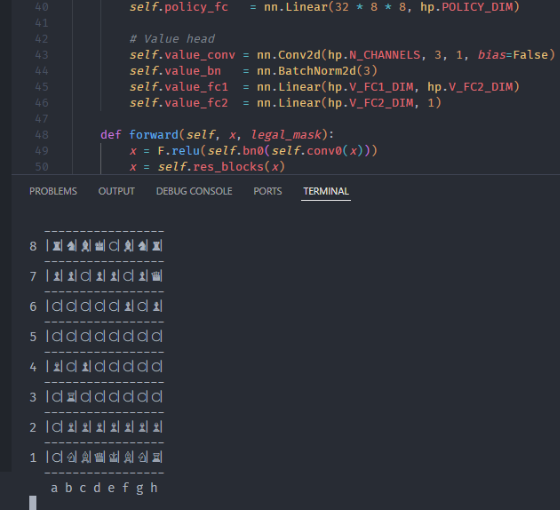Select the white rook on h1
560x510 pixels.
(157, 457)
